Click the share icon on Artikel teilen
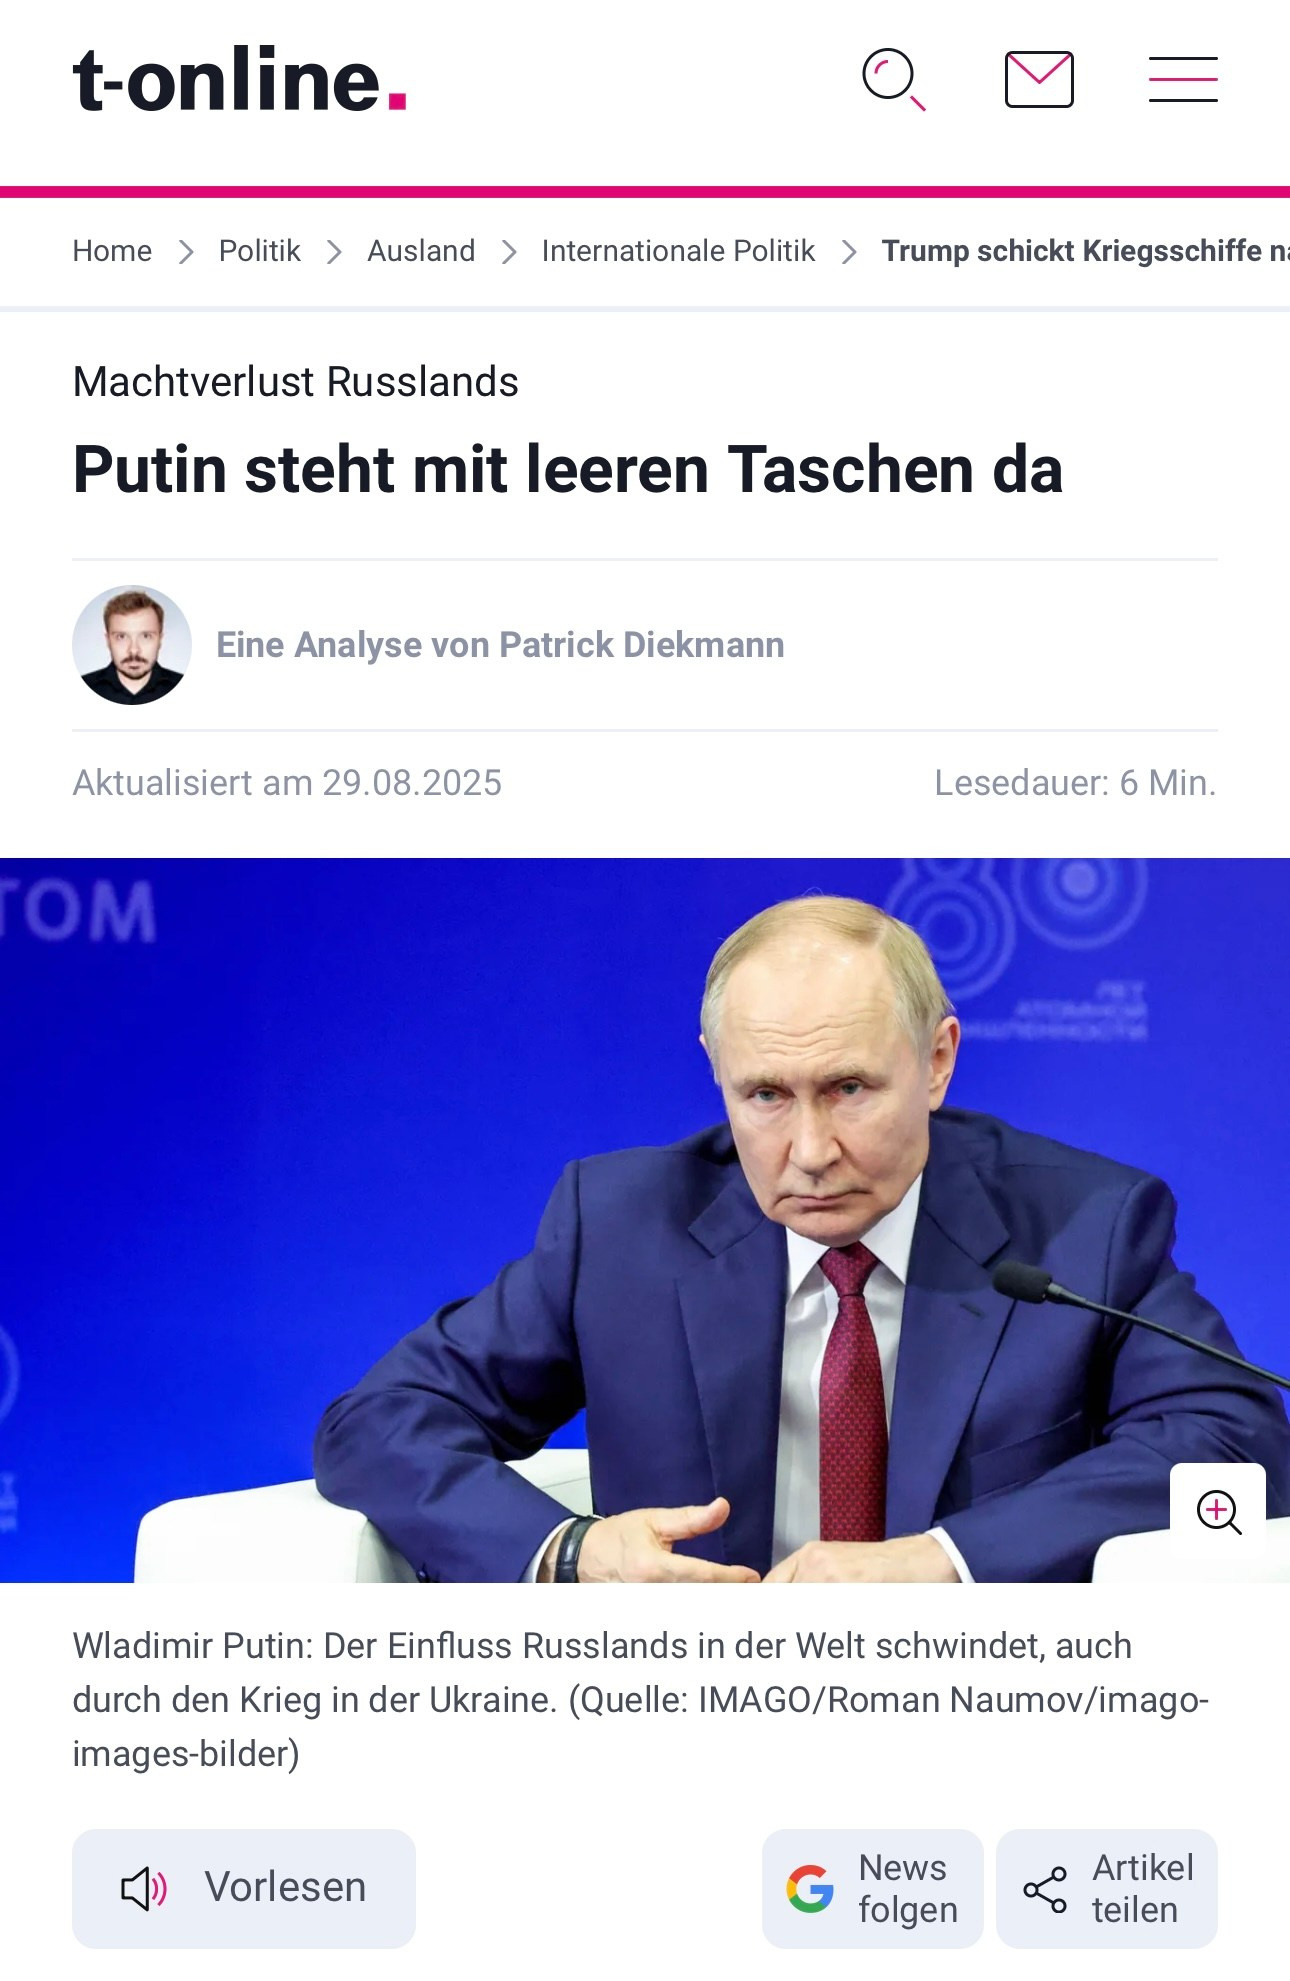The height and width of the screenshot is (1981, 1290). pos(1045,1889)
